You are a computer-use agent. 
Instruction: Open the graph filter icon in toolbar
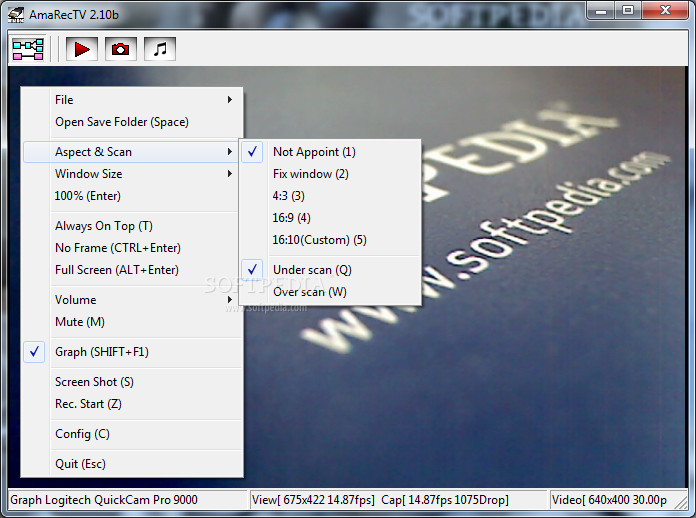point(28,49)
